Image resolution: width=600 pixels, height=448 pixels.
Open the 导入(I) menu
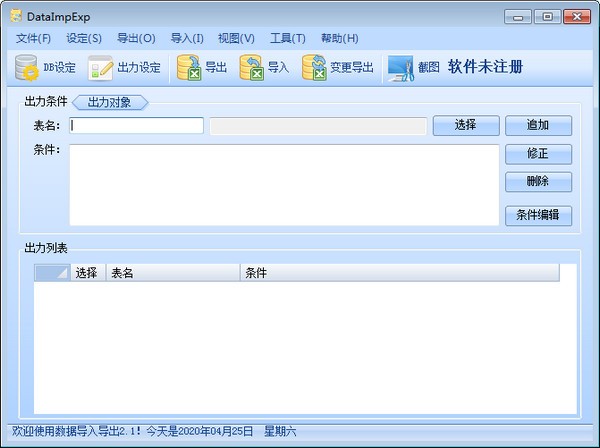(187, 38)
